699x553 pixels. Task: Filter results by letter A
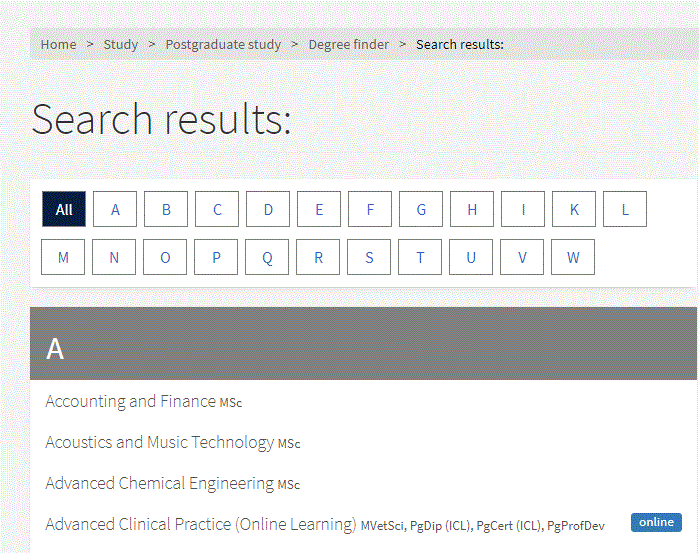point(115,209)
